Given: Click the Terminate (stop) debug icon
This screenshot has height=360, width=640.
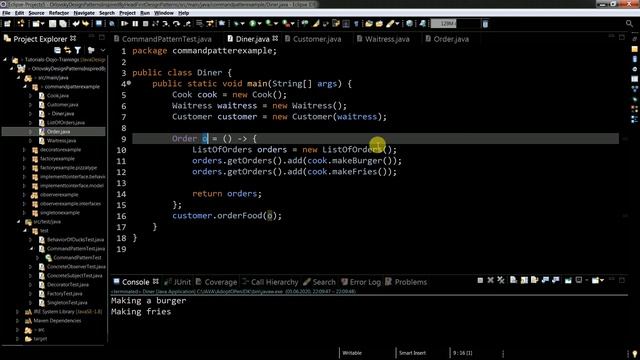Looking at the screenshot, I should [x=145, y=24].
